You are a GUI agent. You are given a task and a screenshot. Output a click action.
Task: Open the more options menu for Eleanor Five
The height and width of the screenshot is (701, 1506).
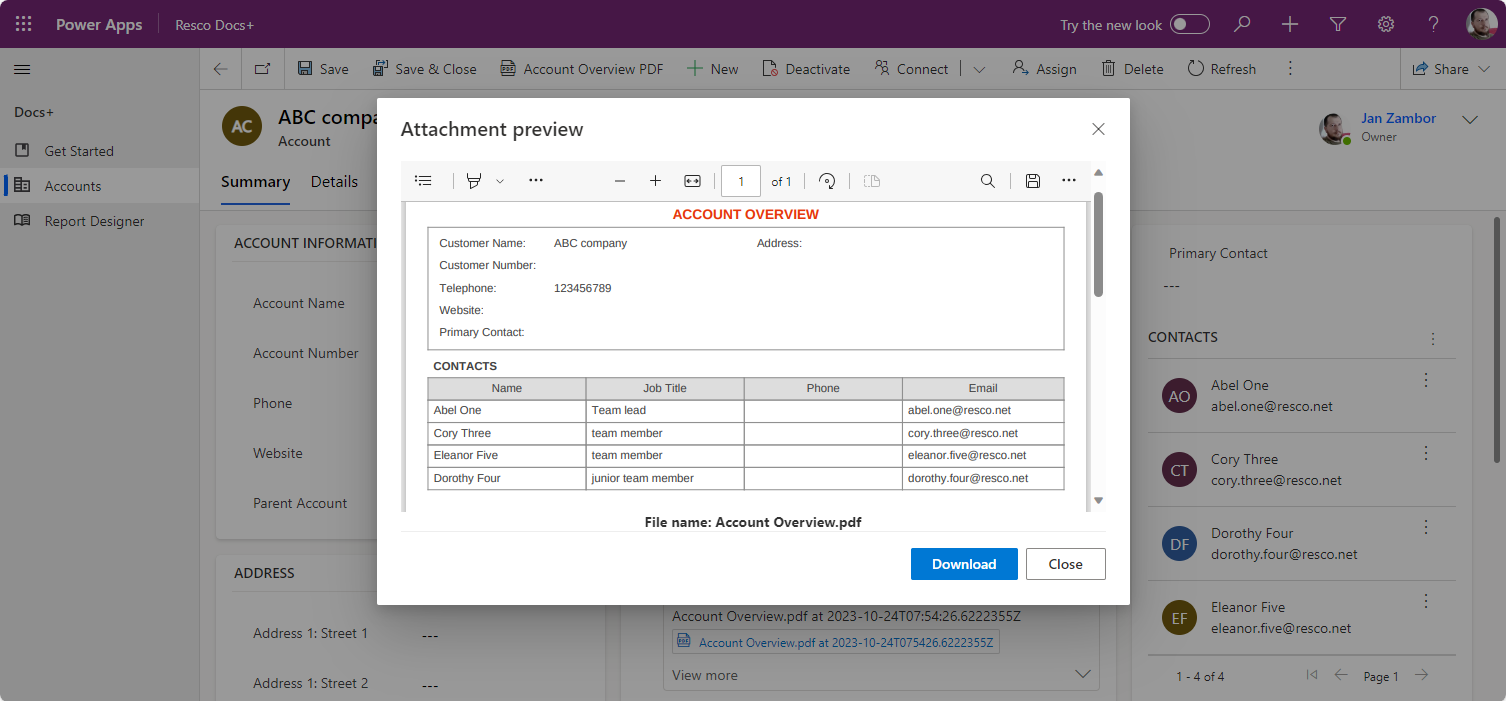point(1426,601)
